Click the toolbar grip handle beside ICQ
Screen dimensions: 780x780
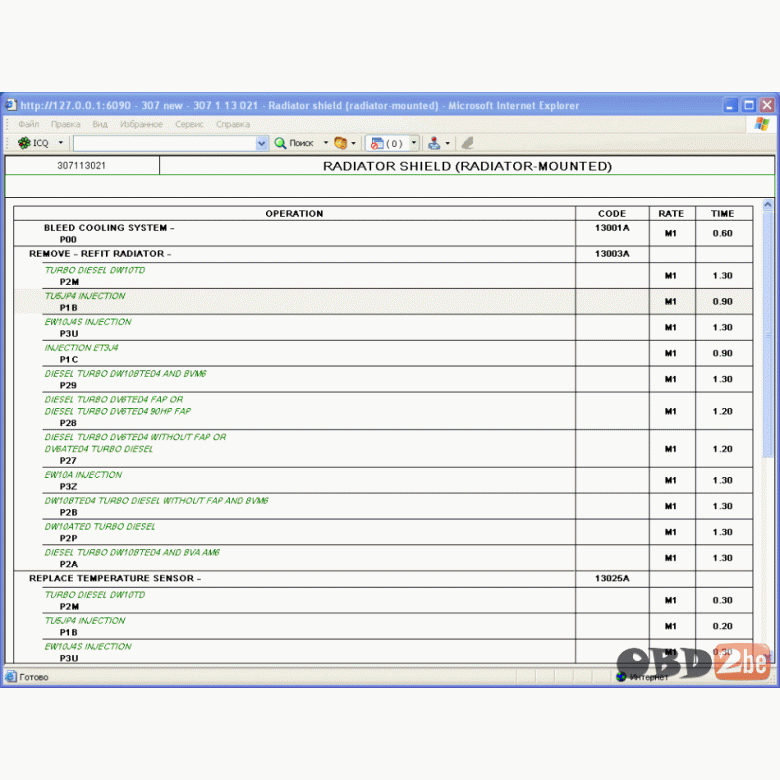point(8,143)
